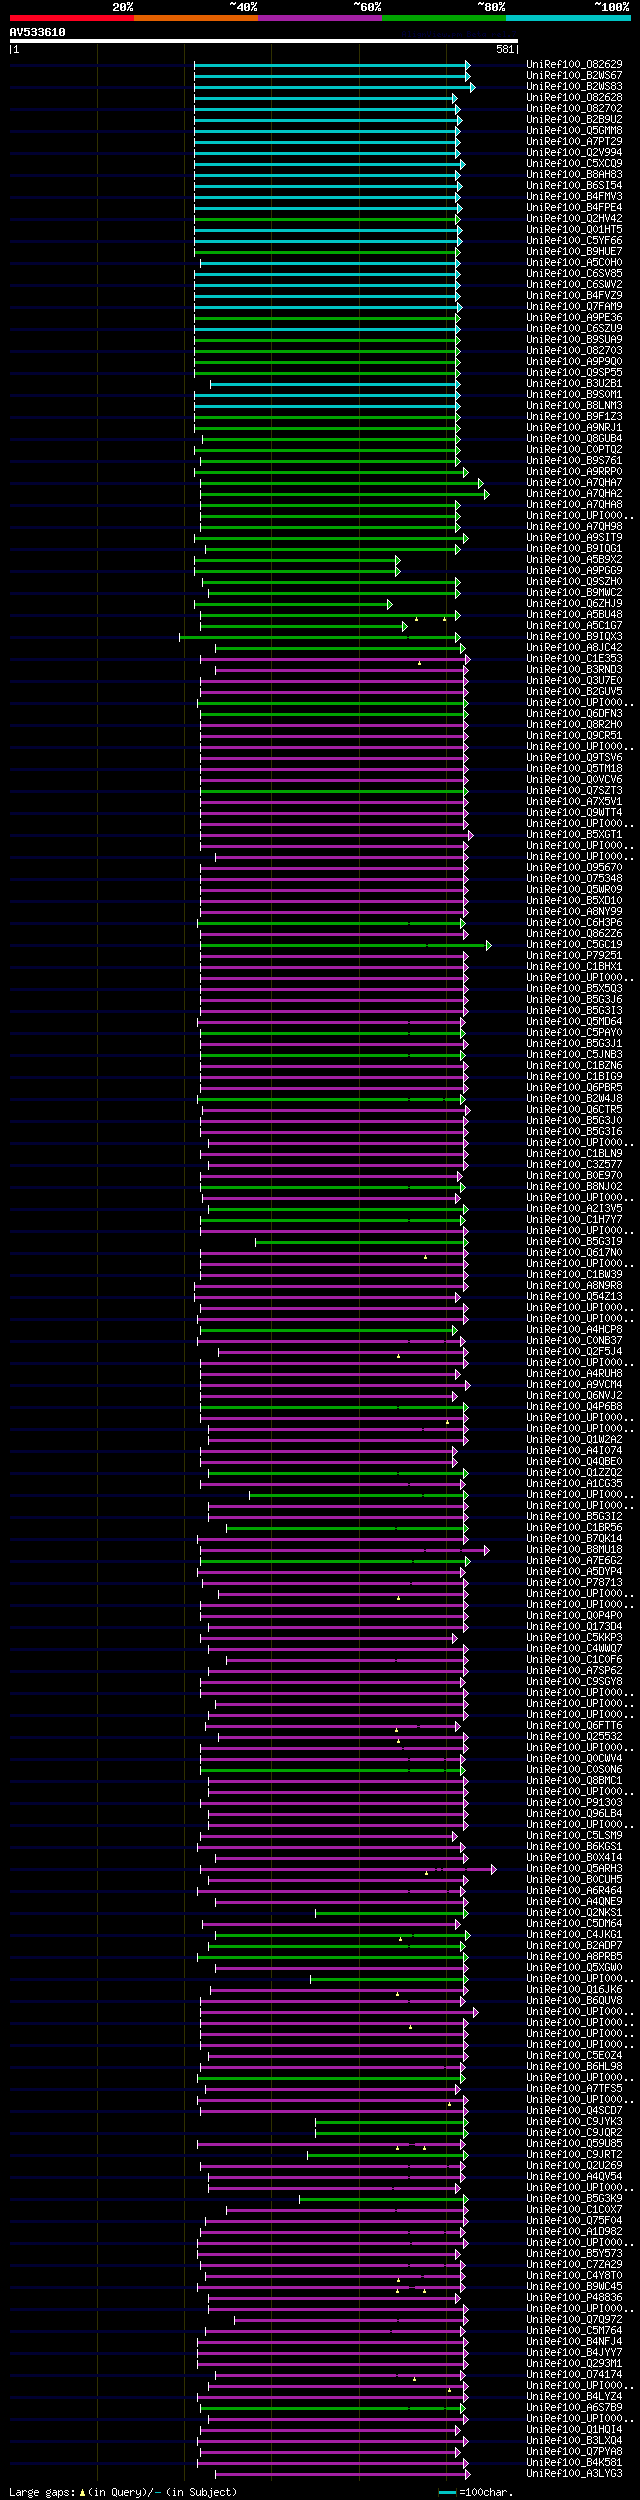Select the UniRef100_Q2NKS1 label
The width and height of the screenshot is (640, 2500).
[x=574, y=1913]
